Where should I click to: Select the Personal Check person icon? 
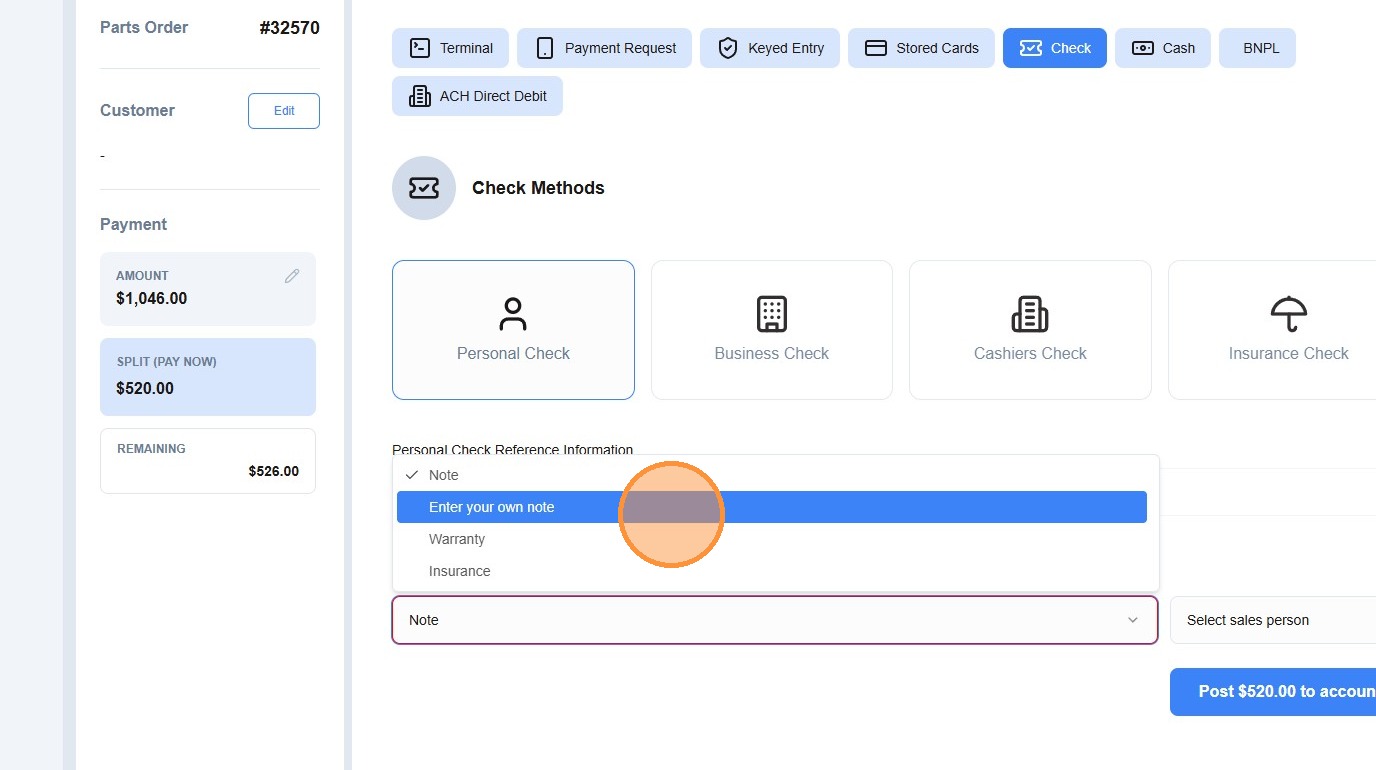pos(513,314)
